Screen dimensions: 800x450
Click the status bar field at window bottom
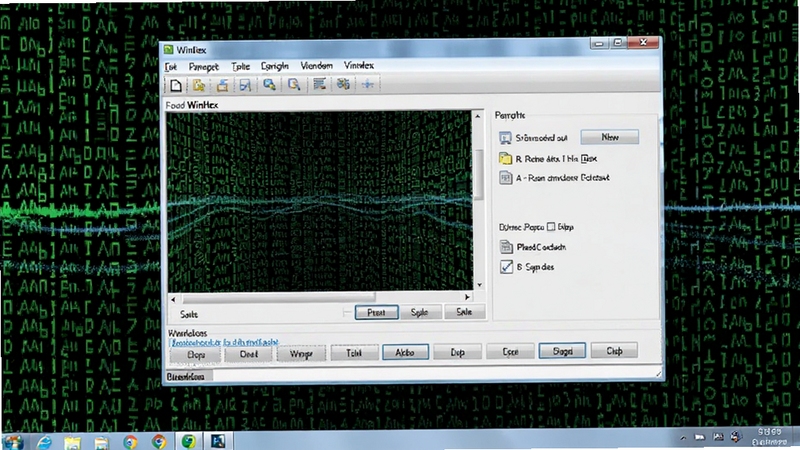(412, 376)
